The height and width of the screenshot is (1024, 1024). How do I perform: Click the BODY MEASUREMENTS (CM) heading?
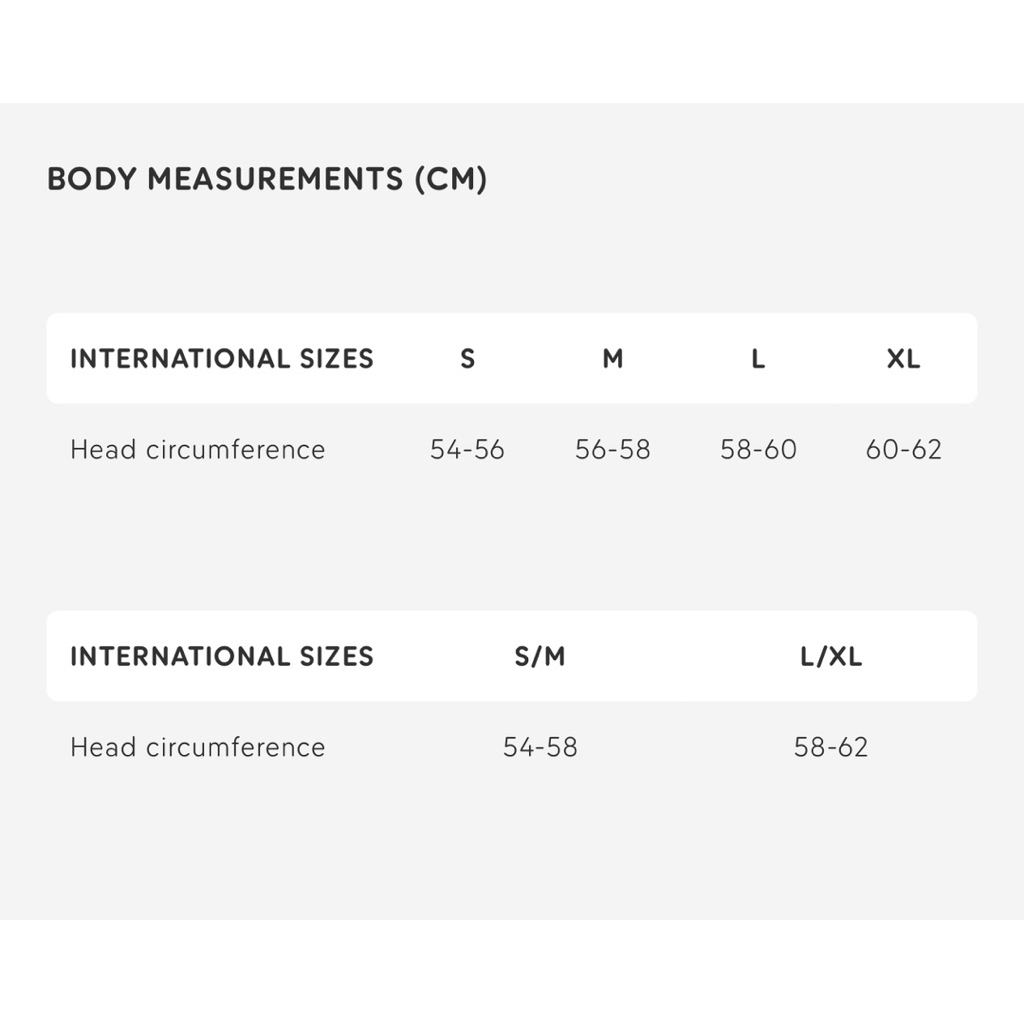pyautogui.click(x=267, y=179)
